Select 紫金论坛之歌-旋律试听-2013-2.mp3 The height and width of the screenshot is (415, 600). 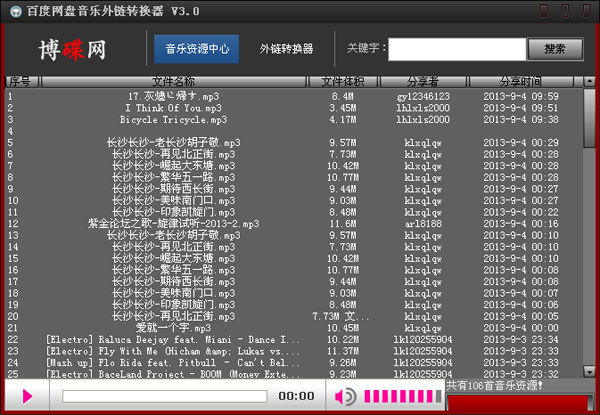tap(173, 223)
